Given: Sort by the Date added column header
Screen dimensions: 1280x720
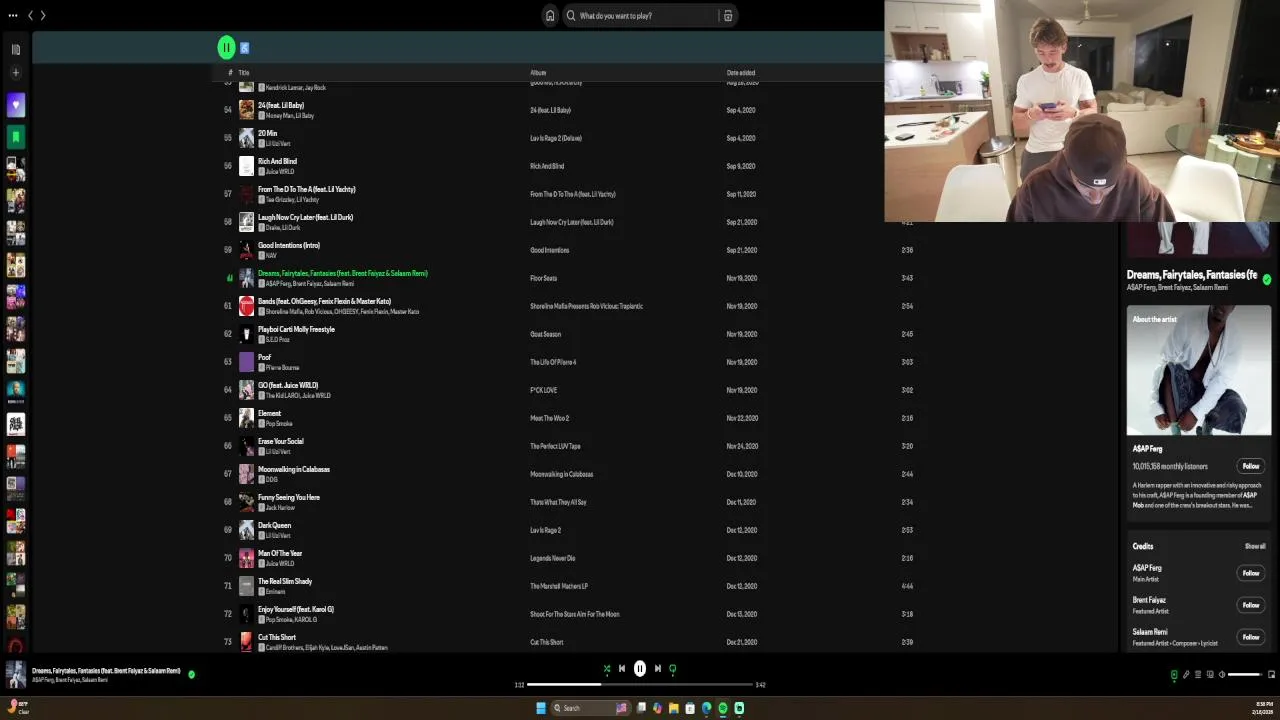Looking at the screenshot, I should pyautogui.click(x=741, y=73).
